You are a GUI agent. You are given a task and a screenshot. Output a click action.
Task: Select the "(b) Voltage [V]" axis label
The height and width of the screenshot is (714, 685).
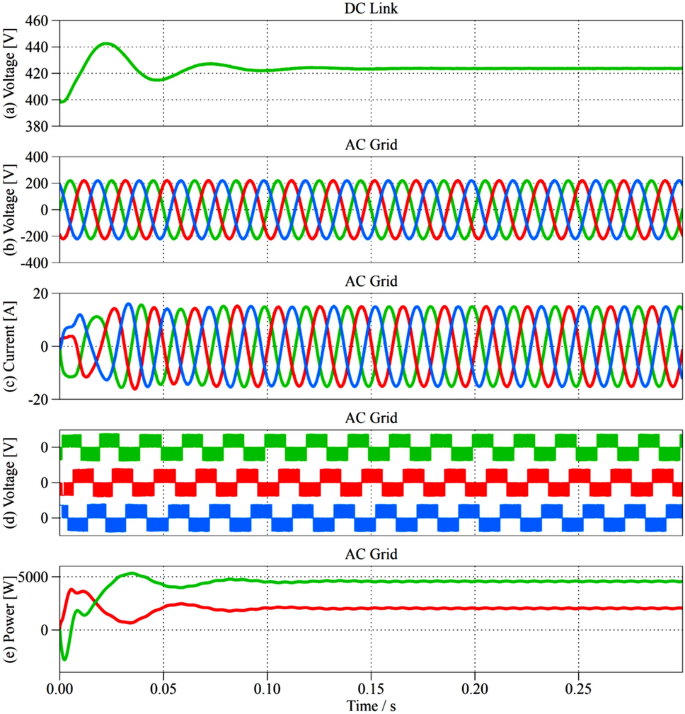pyautogui.click(x=11, y=209)
